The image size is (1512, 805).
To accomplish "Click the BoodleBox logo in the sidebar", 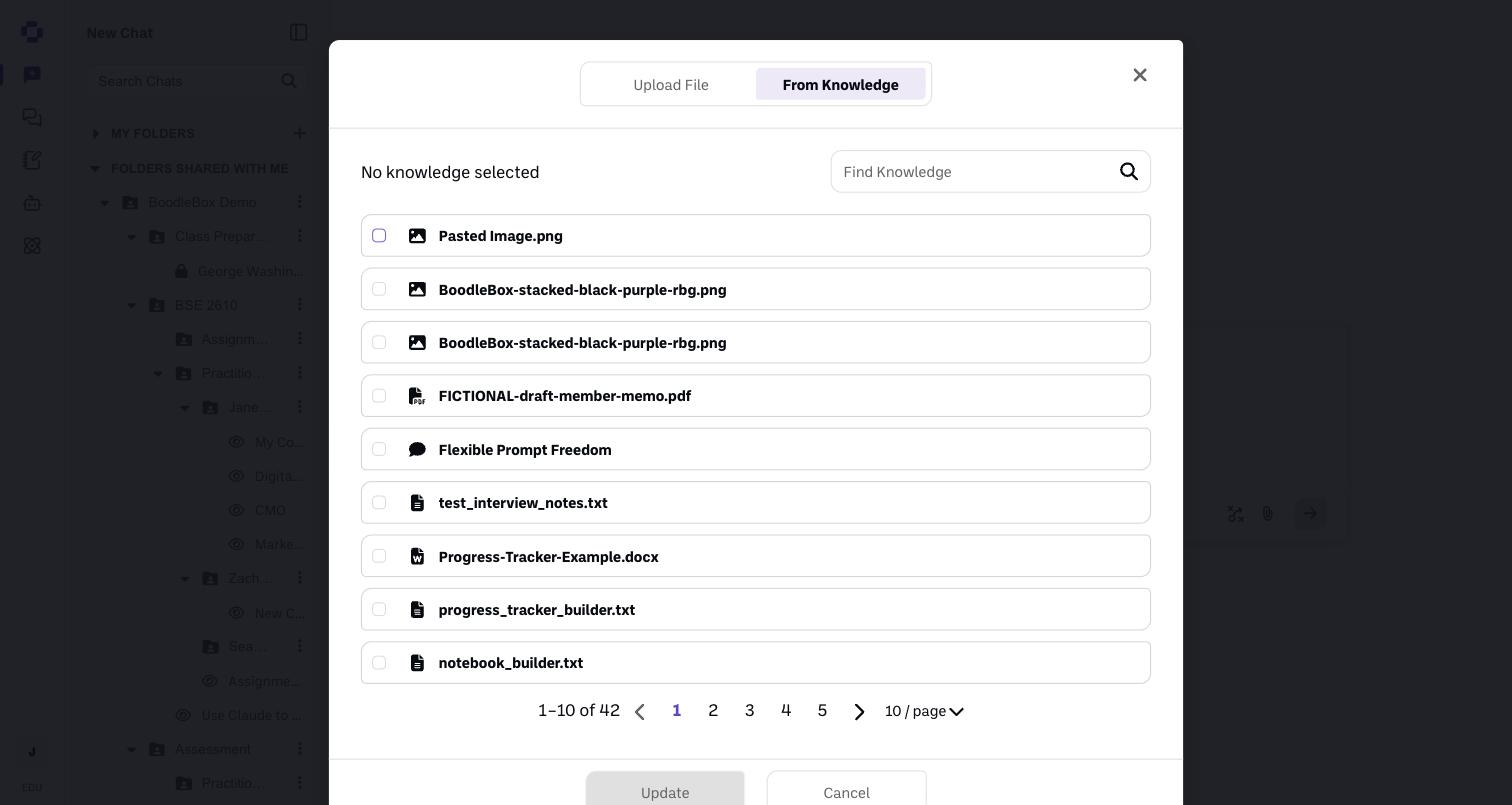I will coord(32,32).
